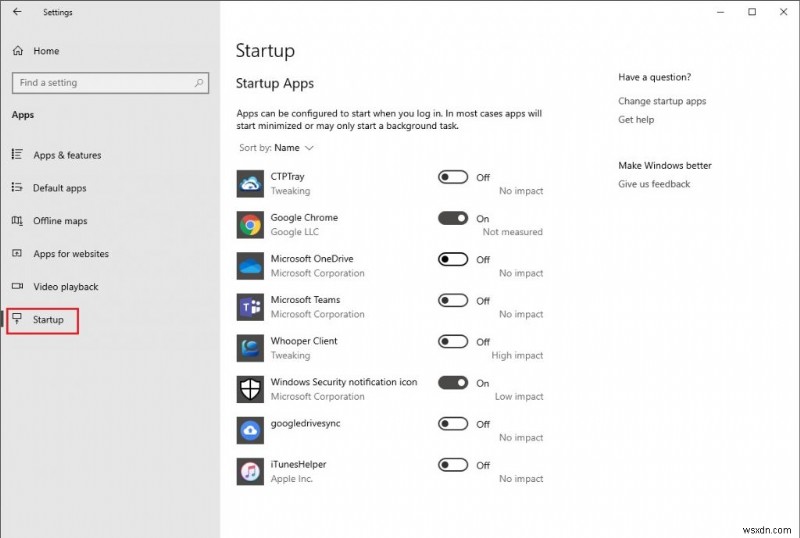This screenshot has width=800, height=538.
Task: Click the Default apps icon
Action: 17,187
